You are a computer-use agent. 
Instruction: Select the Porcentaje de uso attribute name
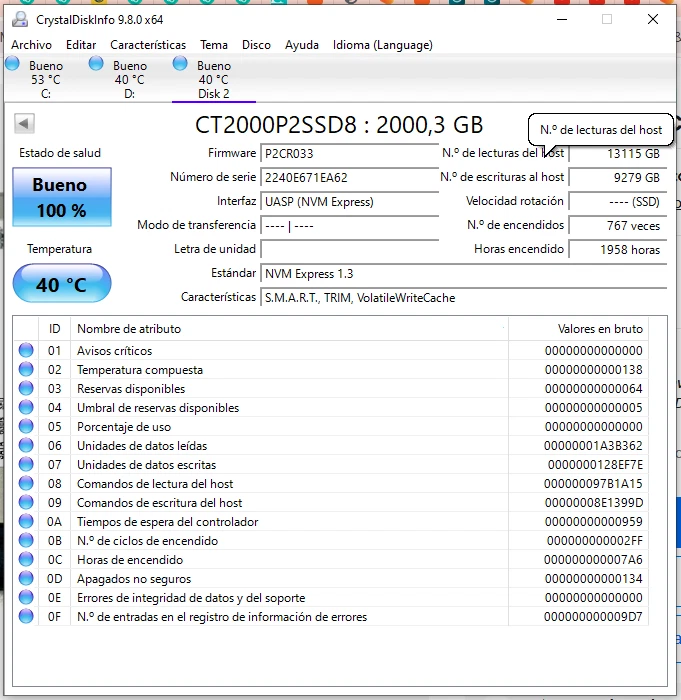(124, 427)
